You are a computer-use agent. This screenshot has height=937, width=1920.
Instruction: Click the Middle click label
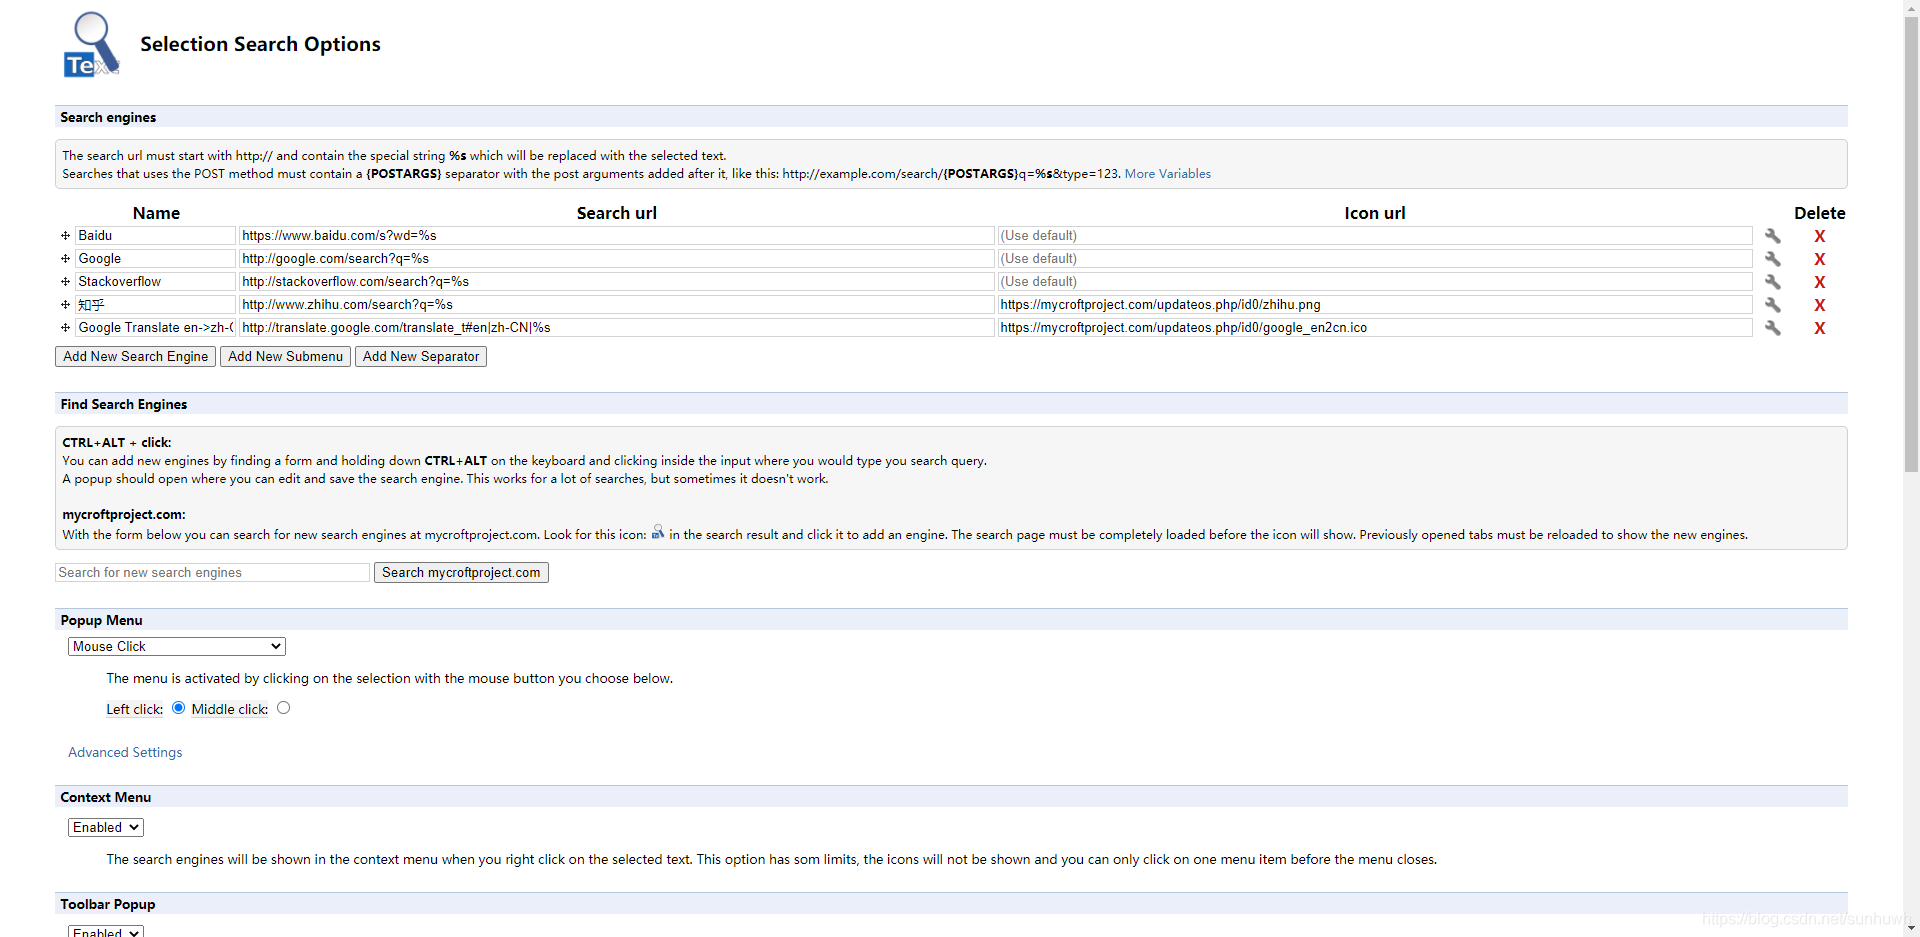tap(229, 710)
